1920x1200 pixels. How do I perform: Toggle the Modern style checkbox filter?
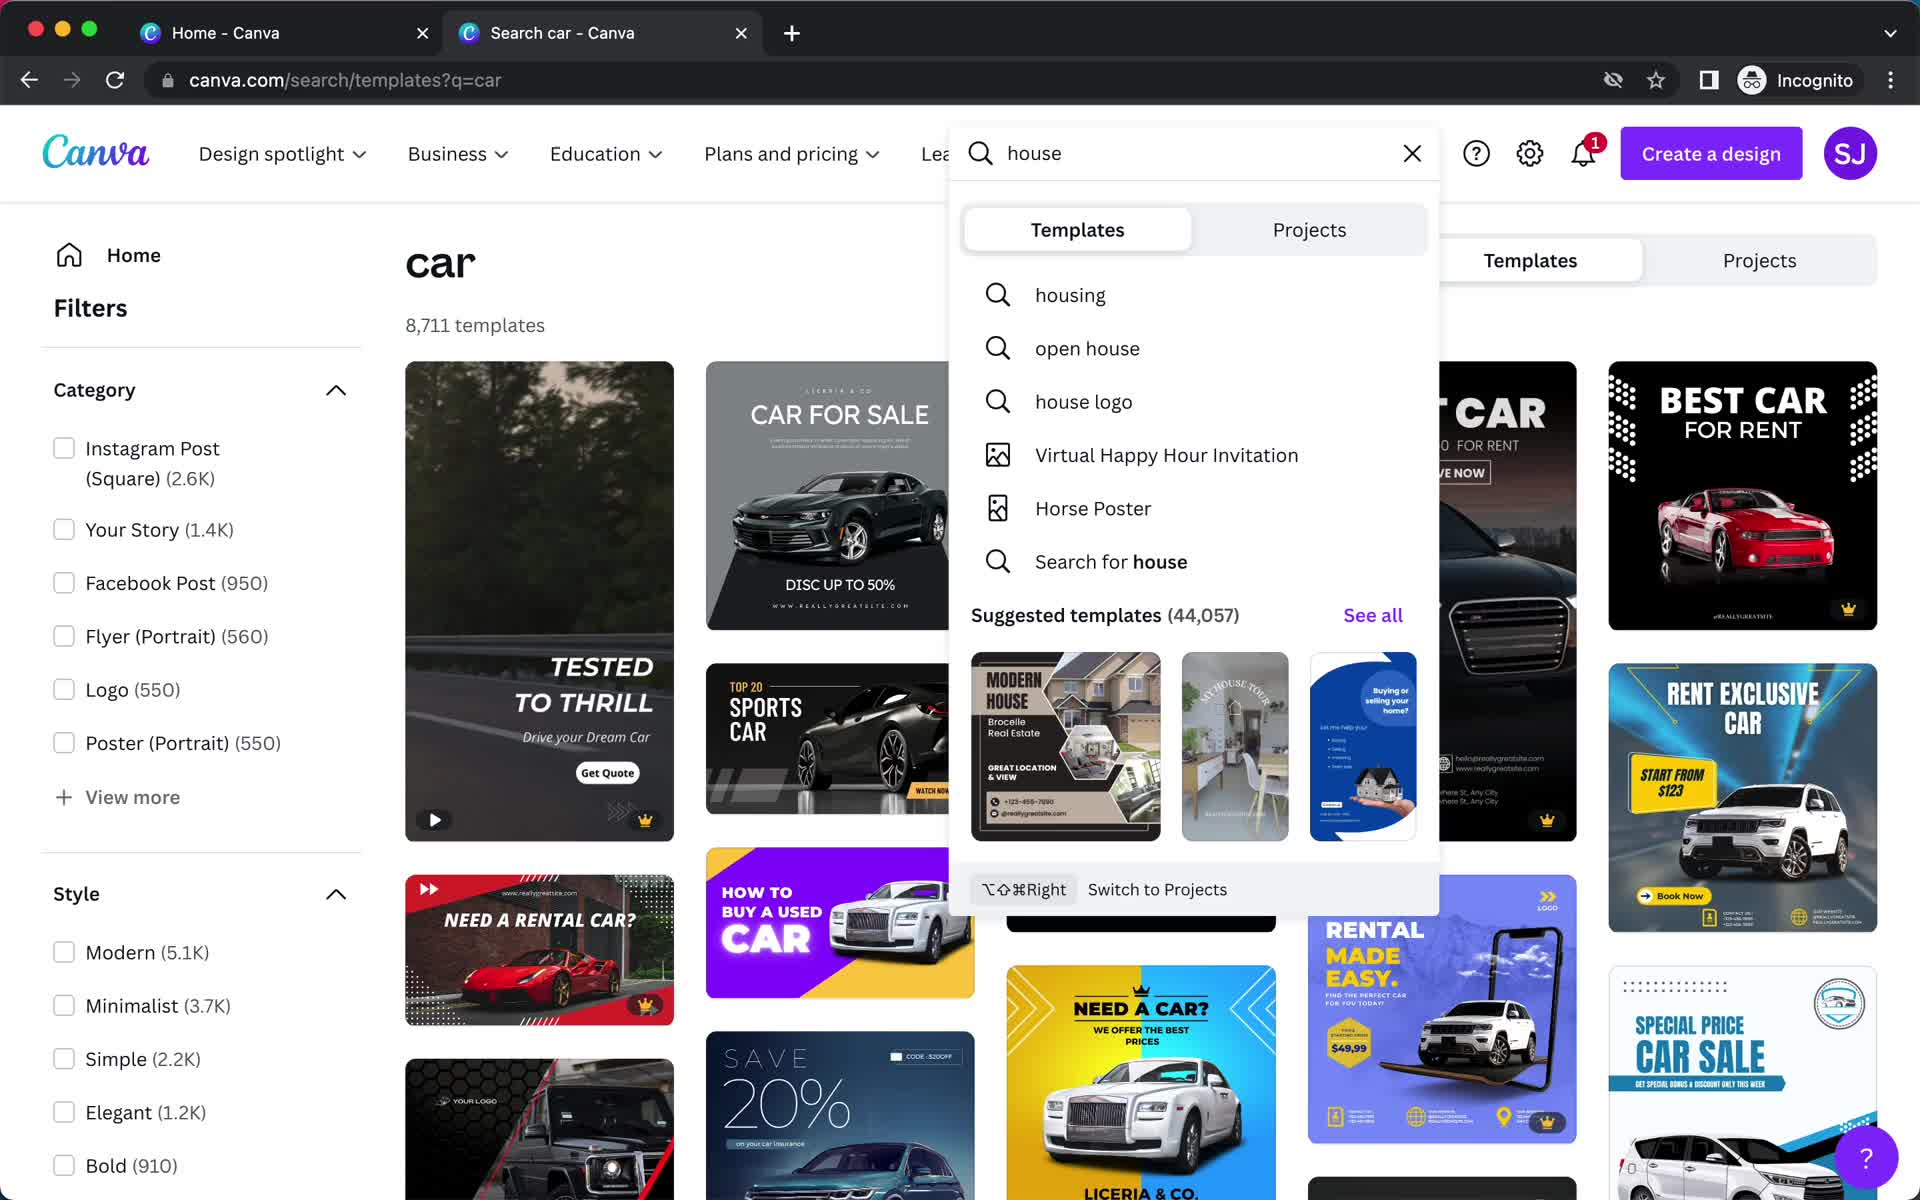coord(65,951)
